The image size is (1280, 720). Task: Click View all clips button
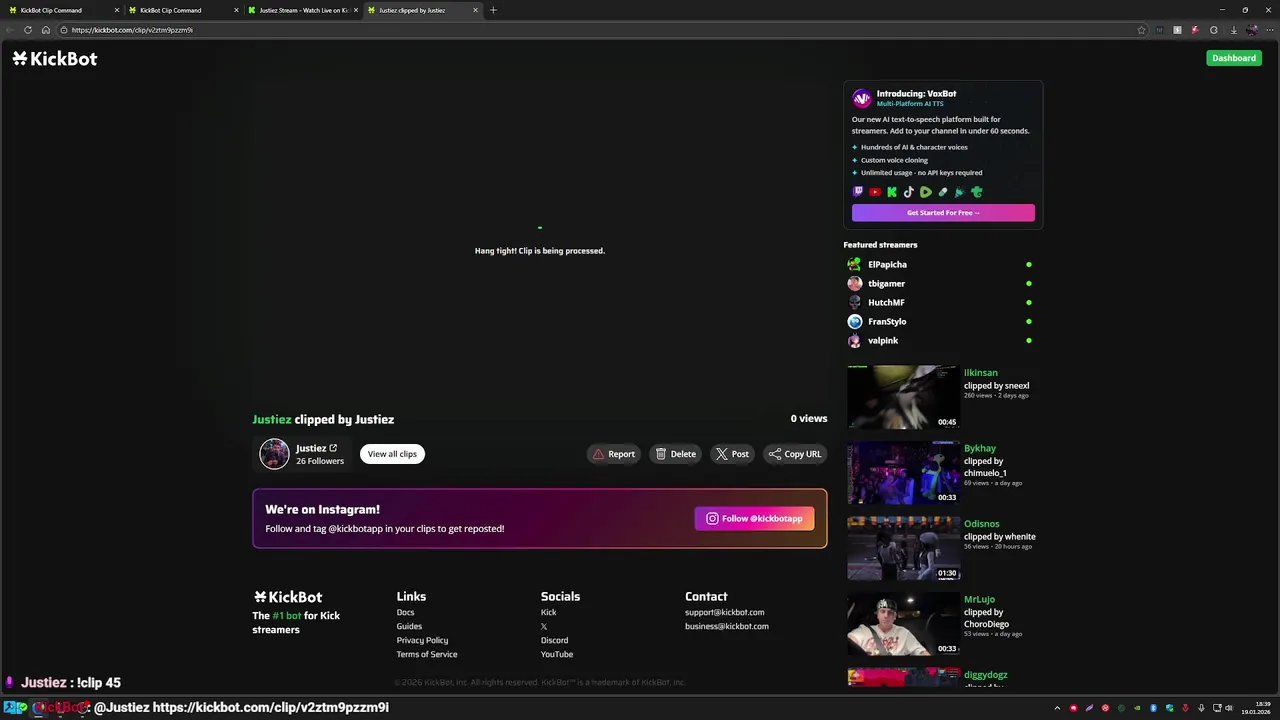click(392, 454)
